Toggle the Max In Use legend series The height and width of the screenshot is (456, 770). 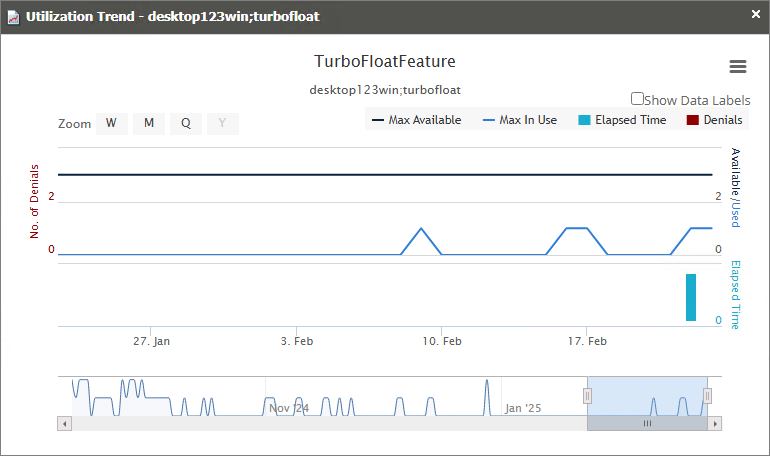click(520, 120)
